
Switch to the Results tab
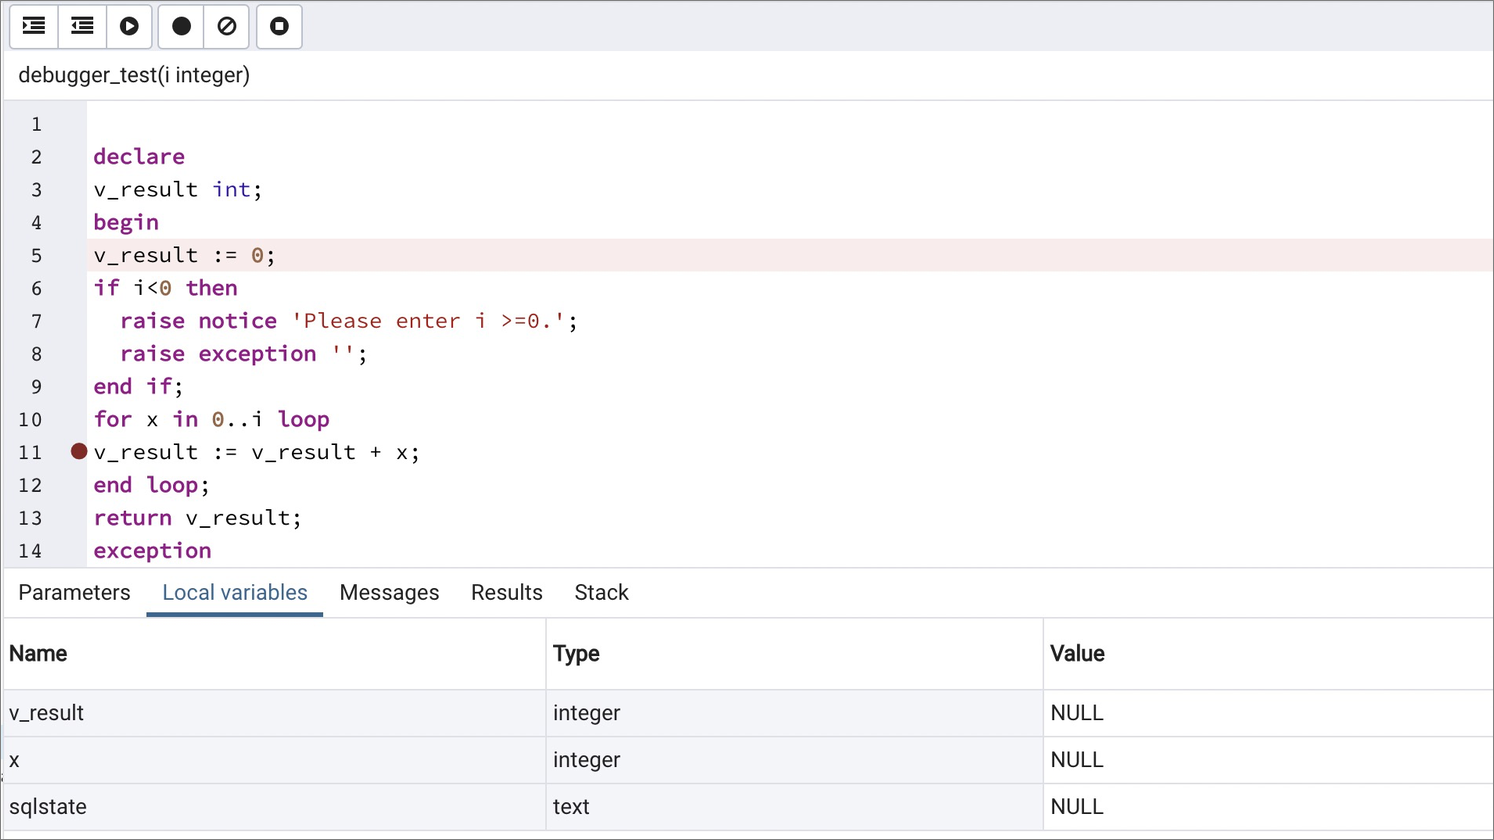(x=506, y=592)
